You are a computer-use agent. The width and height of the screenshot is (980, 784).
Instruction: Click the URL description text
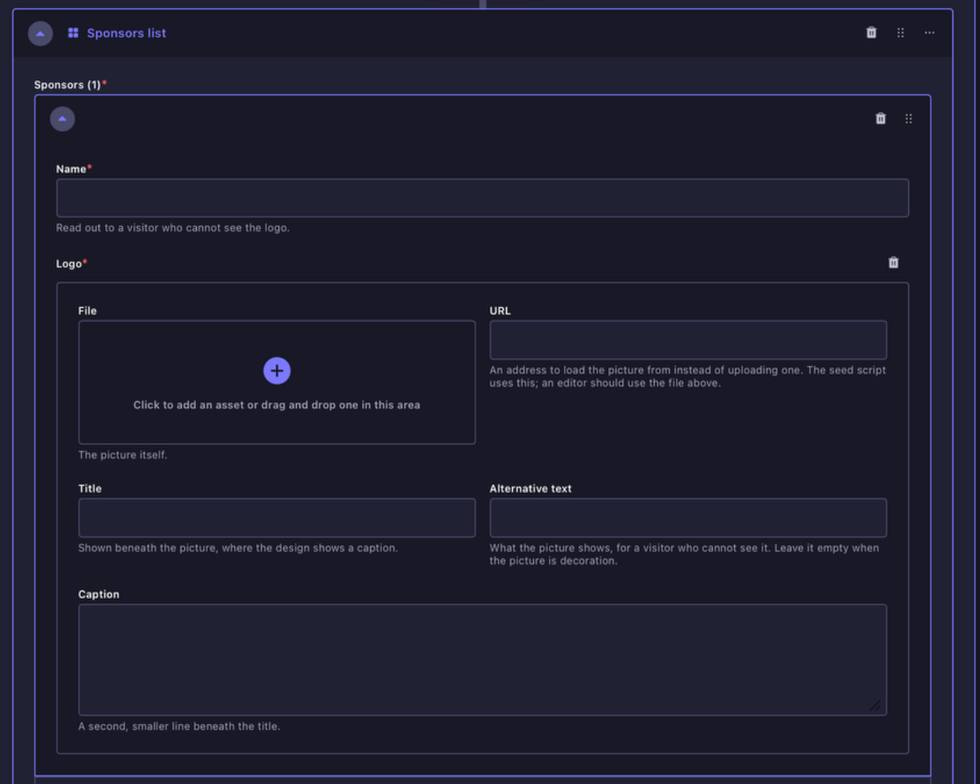pyautogui.click(x=688, y=376)
